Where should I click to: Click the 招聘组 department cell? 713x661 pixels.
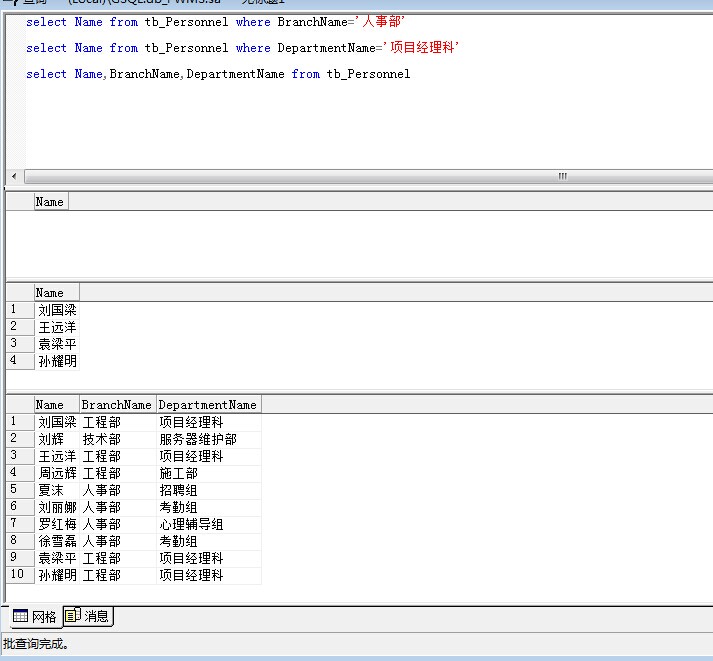[209, 490]
